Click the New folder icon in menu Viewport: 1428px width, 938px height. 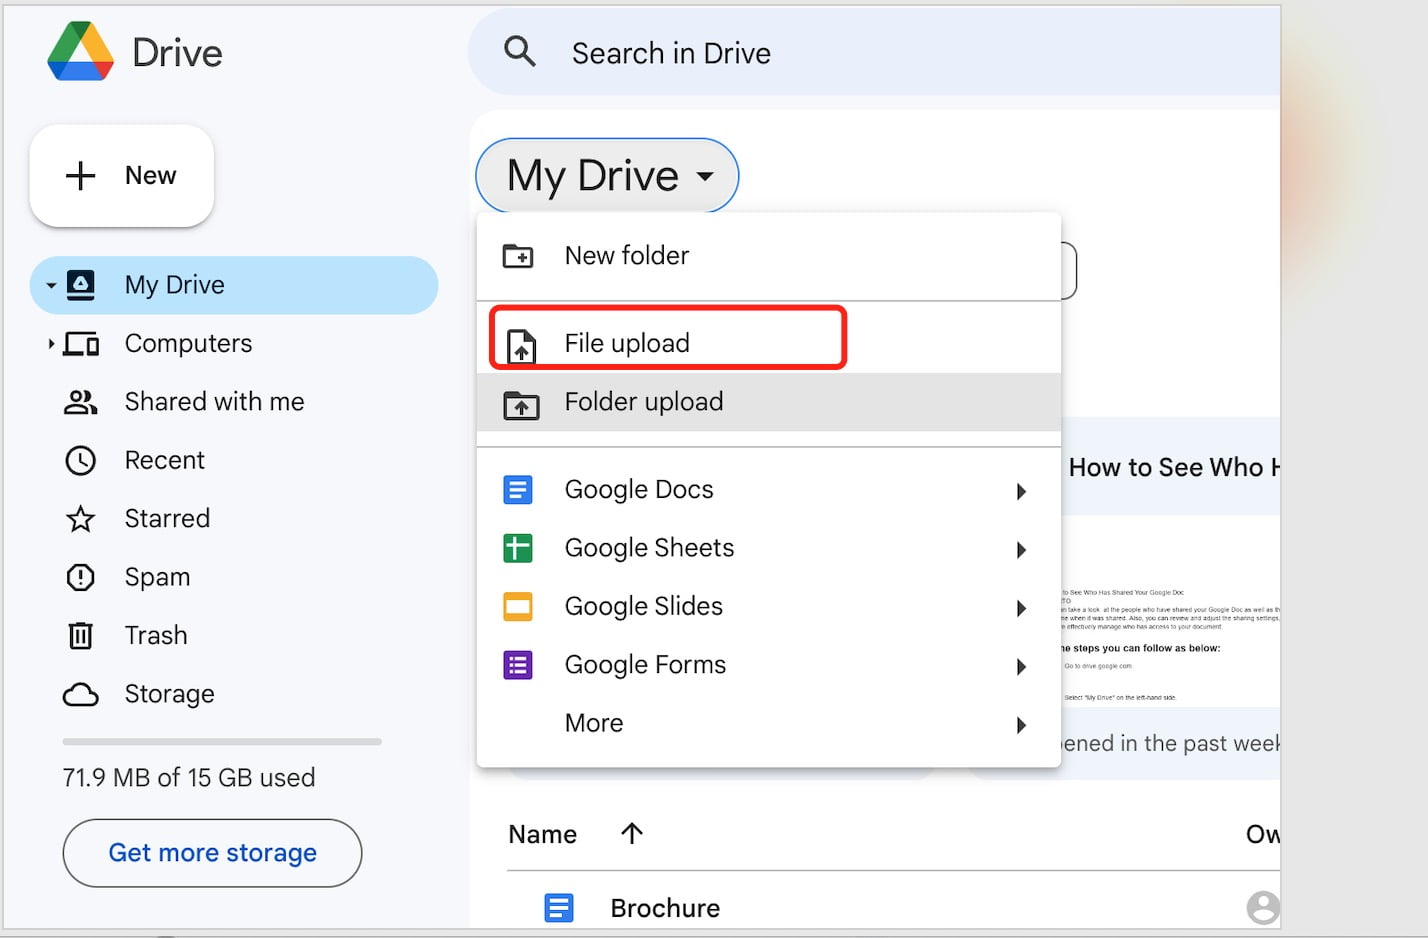click(x=518, y=256)
